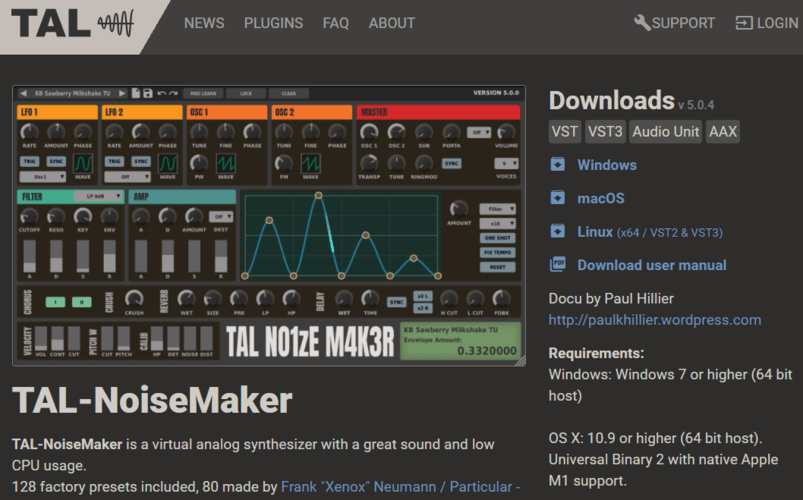The height and width of the screenshot is (500, 803).
Task: Click the OSC 2 FM knob
Action: [x=284, y=163]
